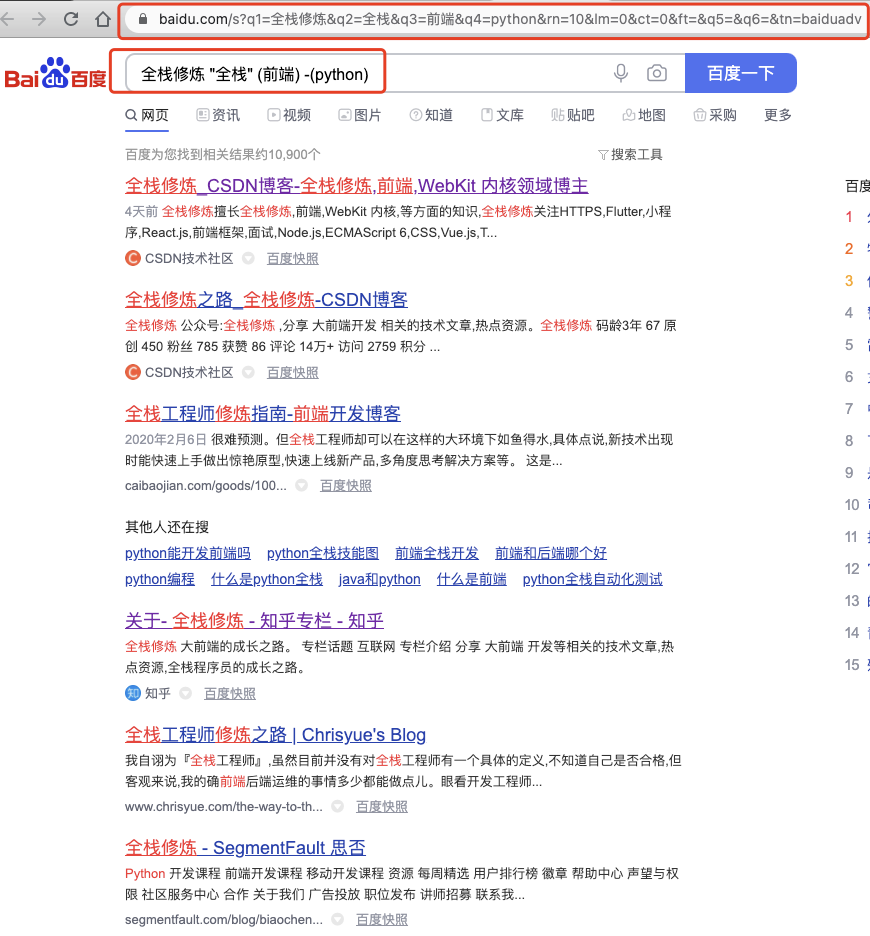Click the magnifier icon on 网页 tab
870x936 pixels.
(x=131, y=115)
